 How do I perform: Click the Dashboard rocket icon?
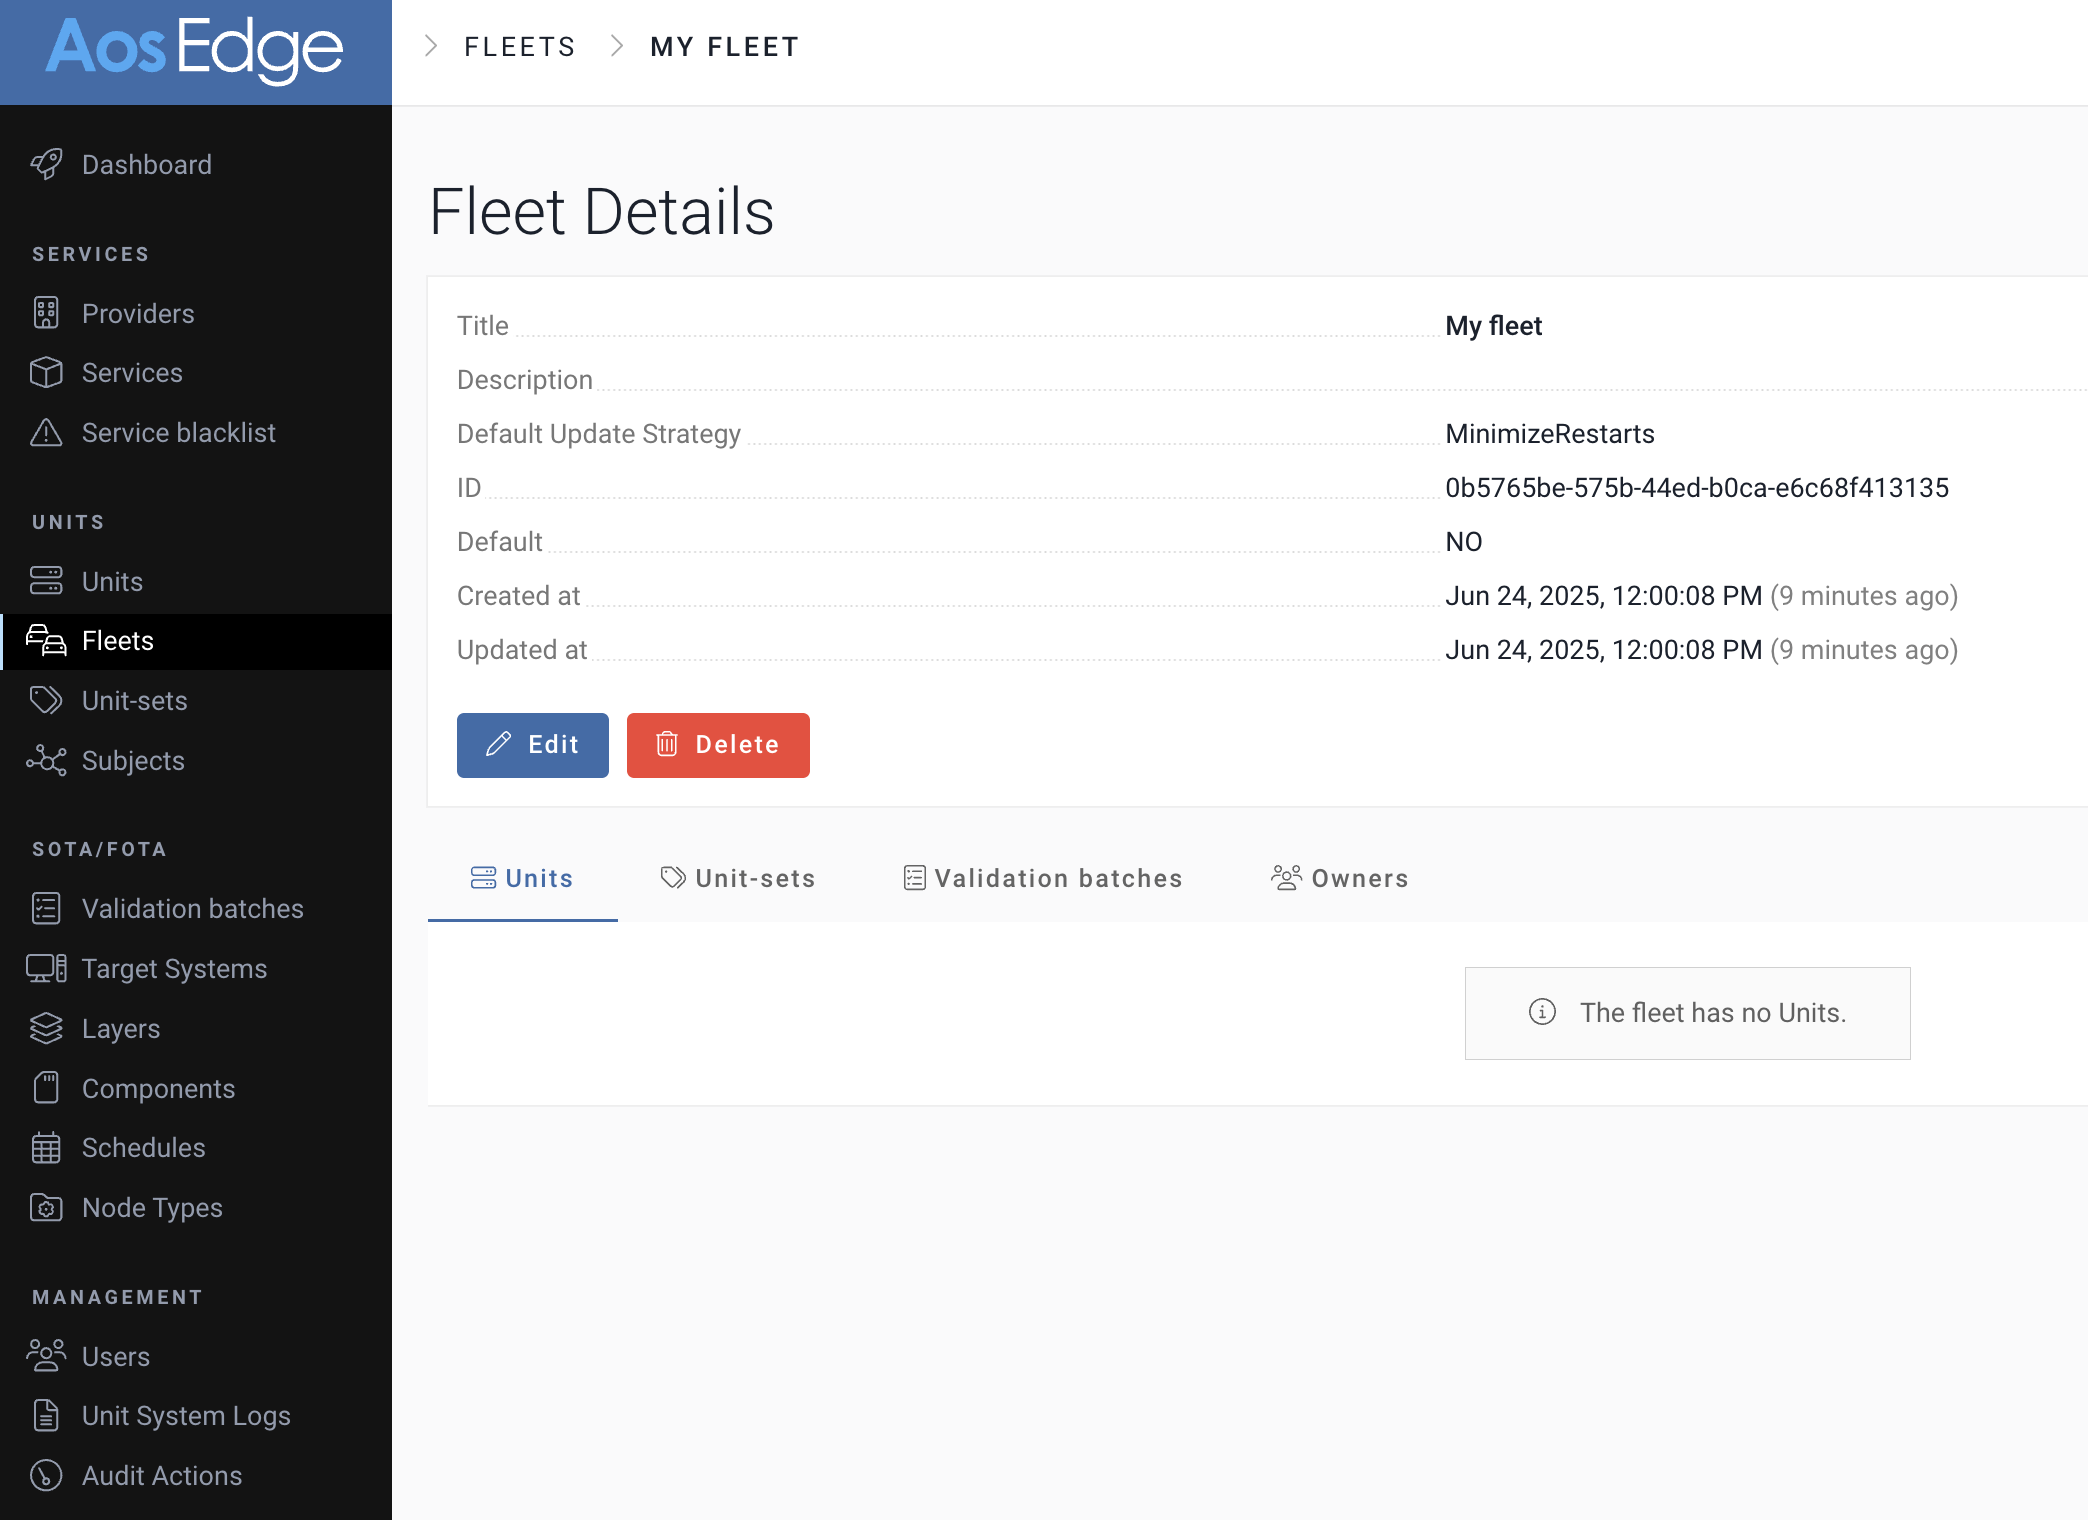[46, 164]
